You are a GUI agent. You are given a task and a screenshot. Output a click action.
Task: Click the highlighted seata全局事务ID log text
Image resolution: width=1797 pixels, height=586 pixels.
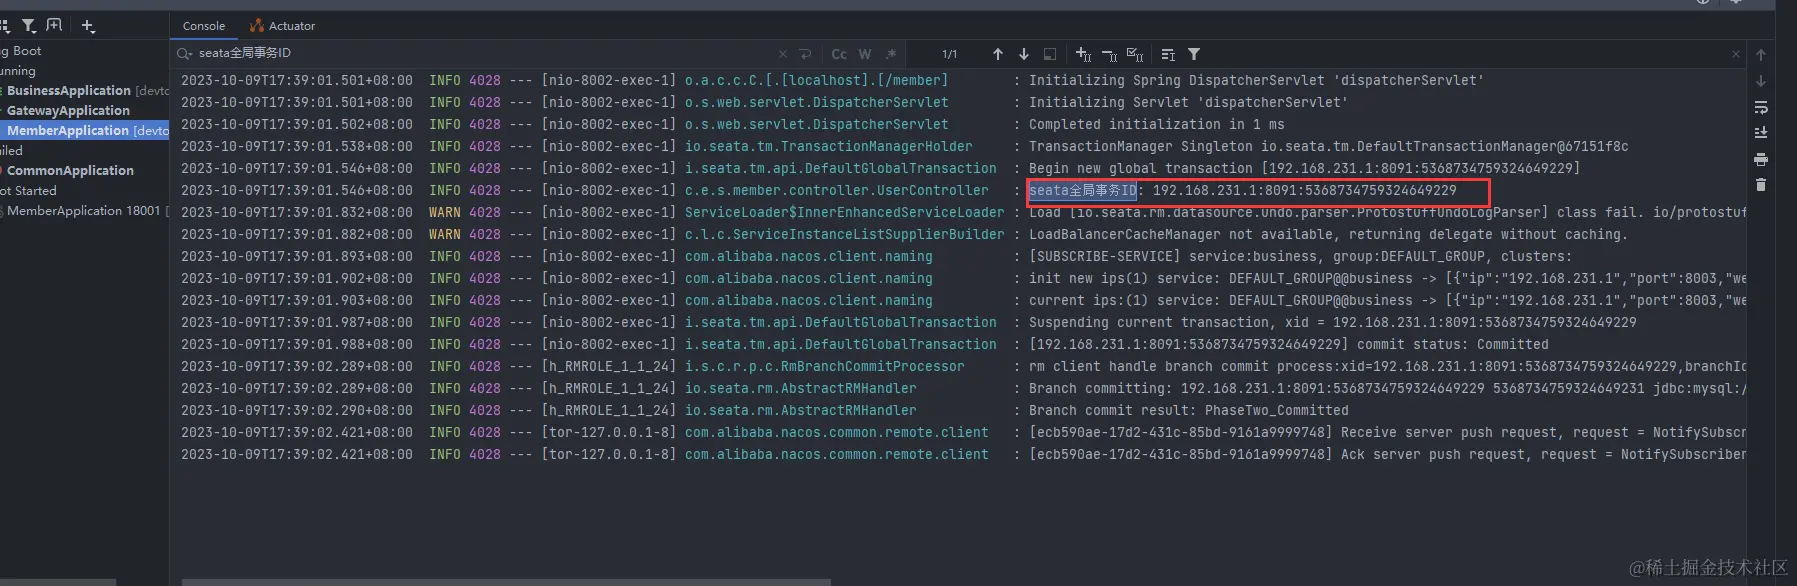click(1082, 190)
